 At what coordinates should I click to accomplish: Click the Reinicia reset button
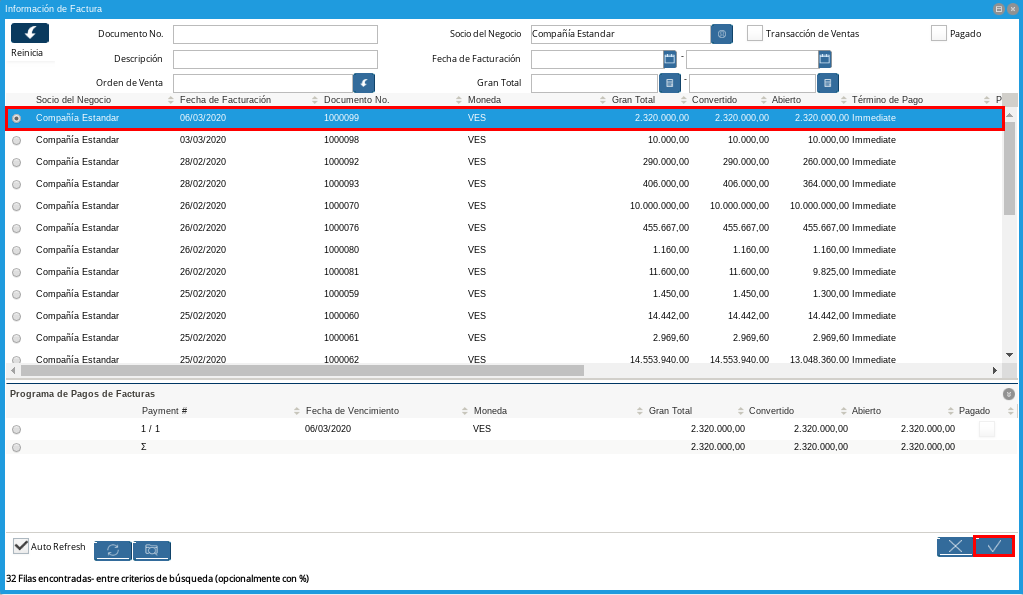[30, 33]
